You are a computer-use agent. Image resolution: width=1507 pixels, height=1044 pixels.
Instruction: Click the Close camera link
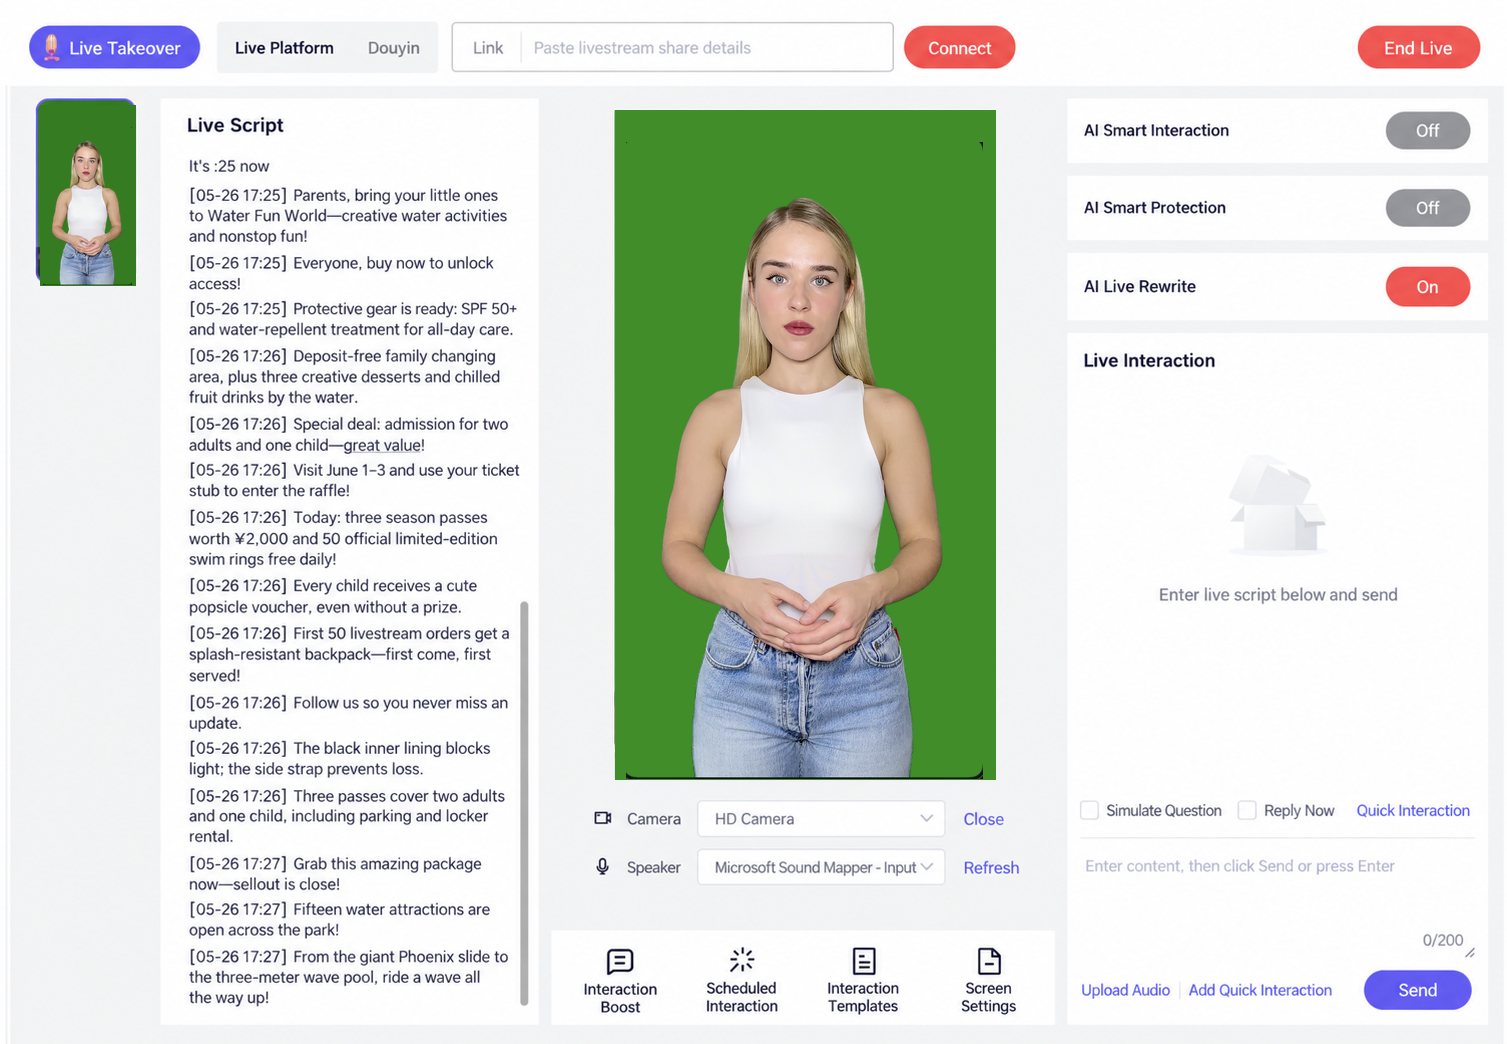point(983,819)
